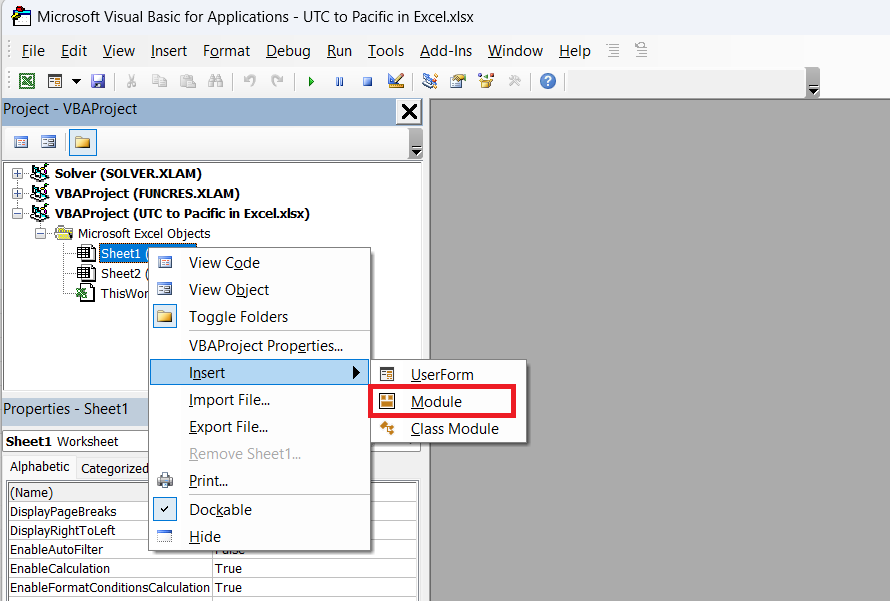
Task: Save the workbook using the floppy disk icon
Action: (x=98, y=81)
